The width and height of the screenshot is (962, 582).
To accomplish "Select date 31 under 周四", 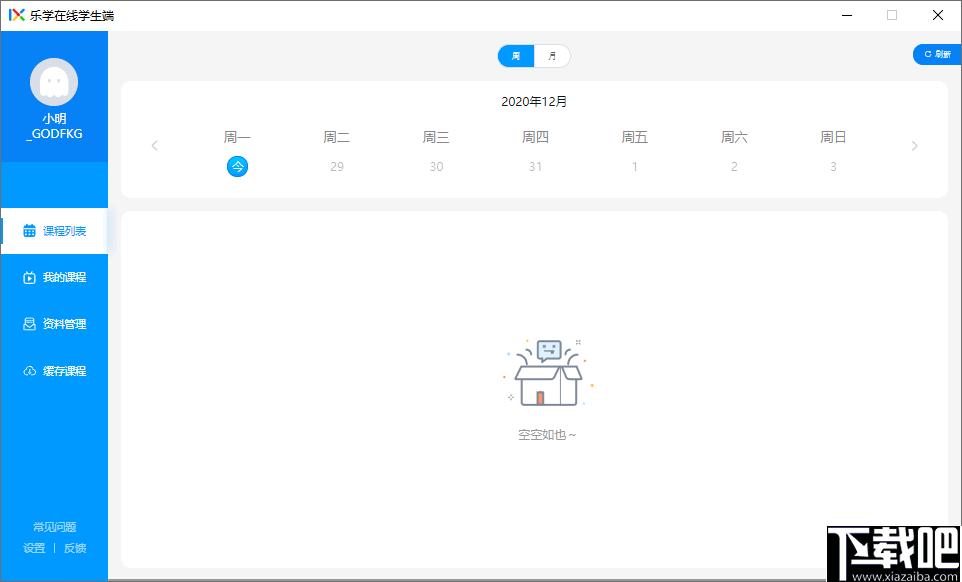I will 535,166.
